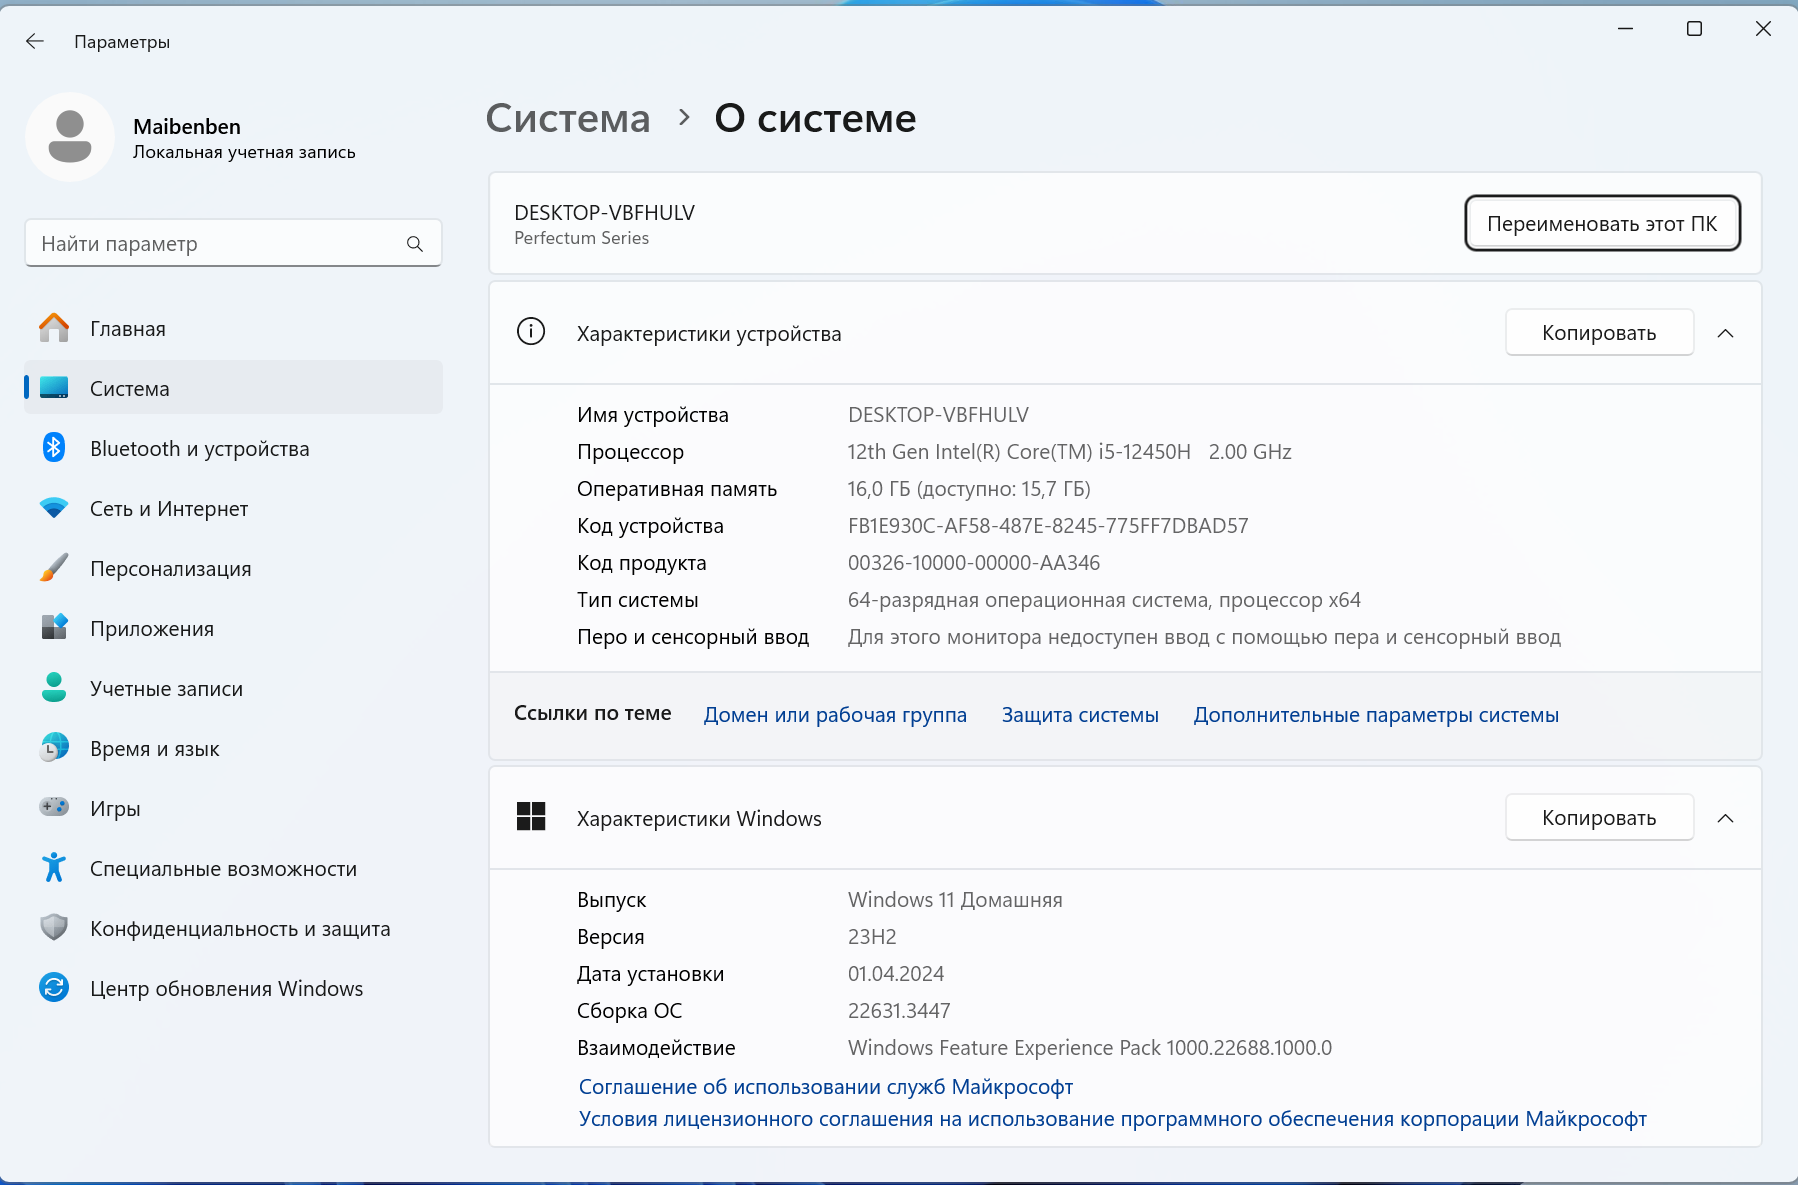Open Bluetooth и устройства settings

click(233, 448)
